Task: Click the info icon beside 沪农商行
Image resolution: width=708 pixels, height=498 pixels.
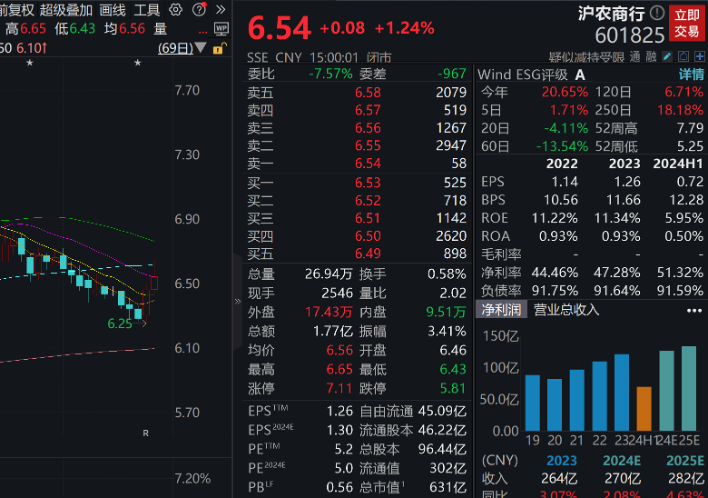Action: (656, 13)
